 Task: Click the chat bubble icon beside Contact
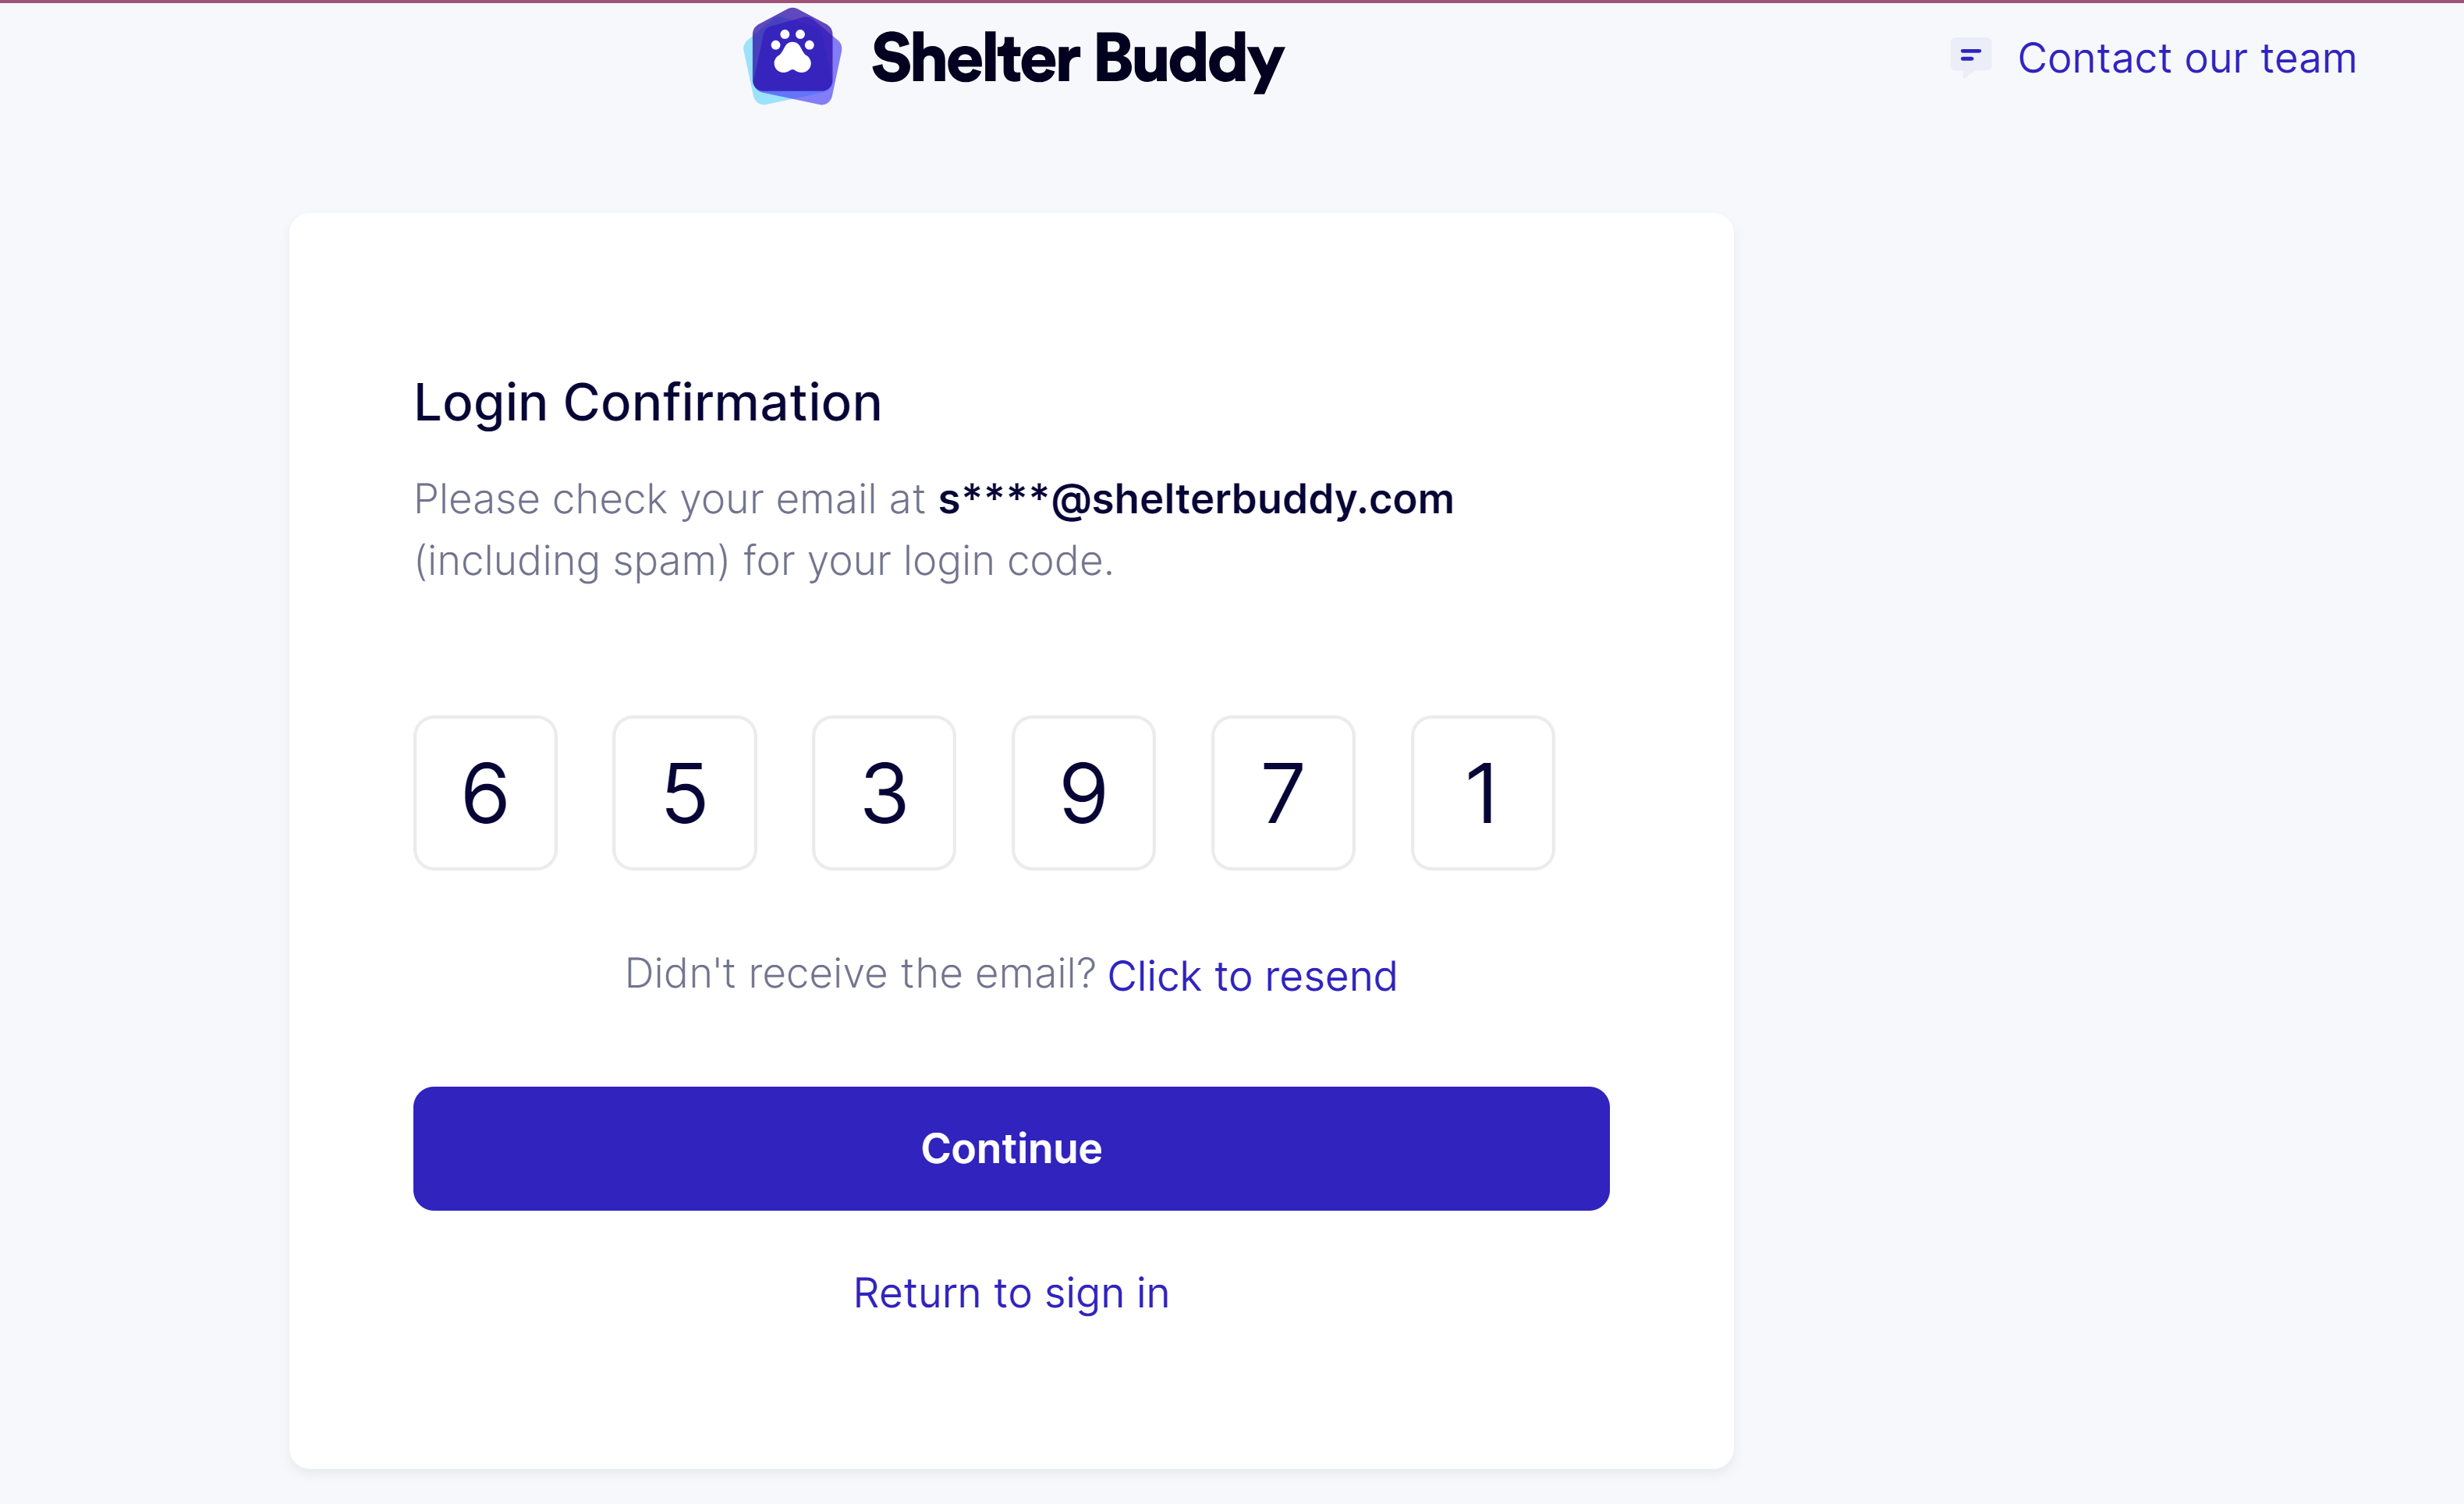[x=1970, y=57]
